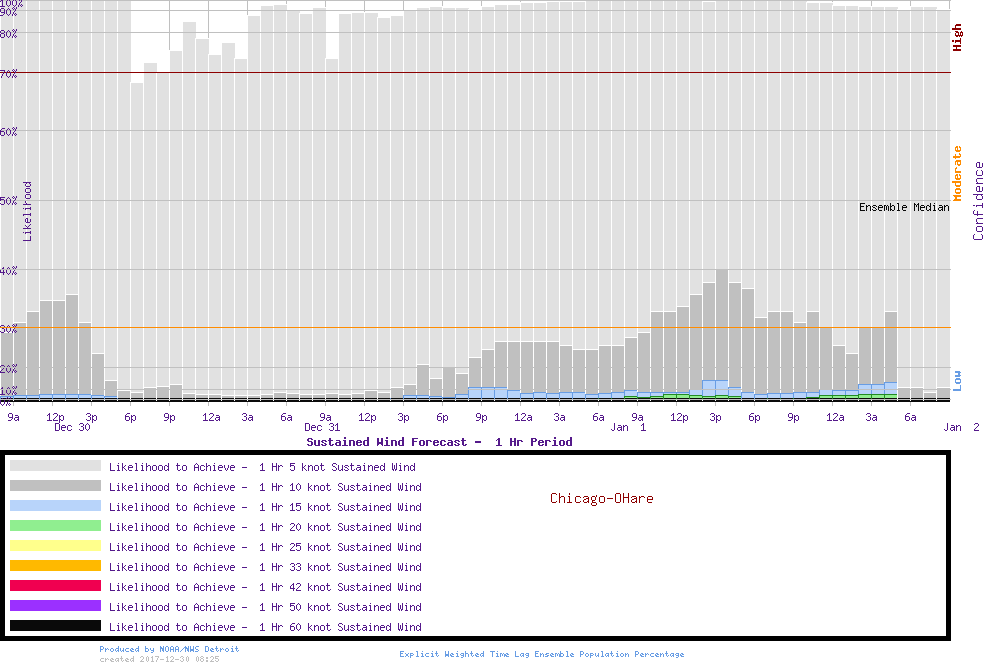
Task: Click the Ensemble Median label
Action: [x=904, y=207]
